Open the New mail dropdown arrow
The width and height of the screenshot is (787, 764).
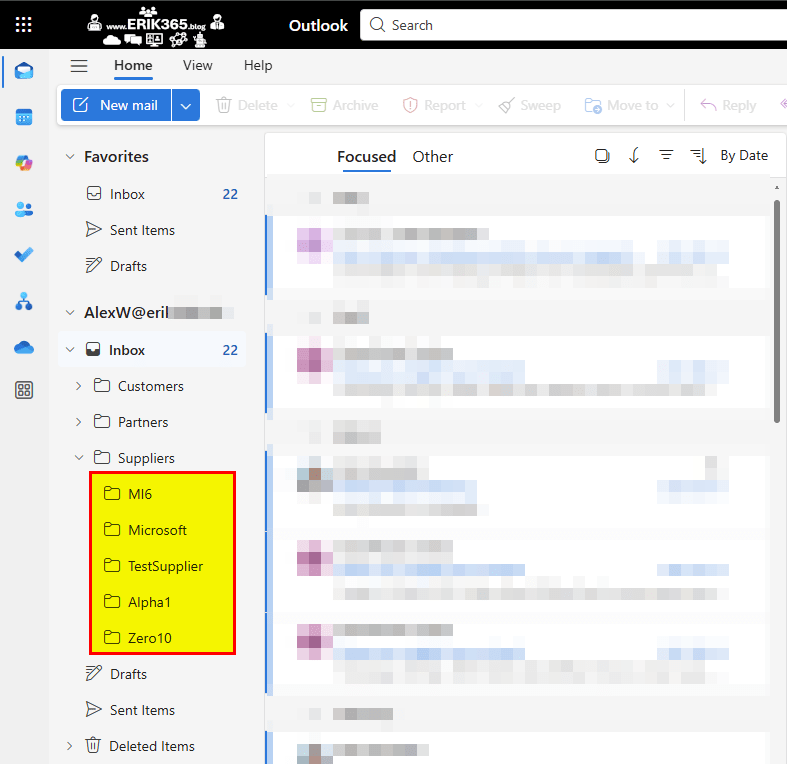(186, 105)
